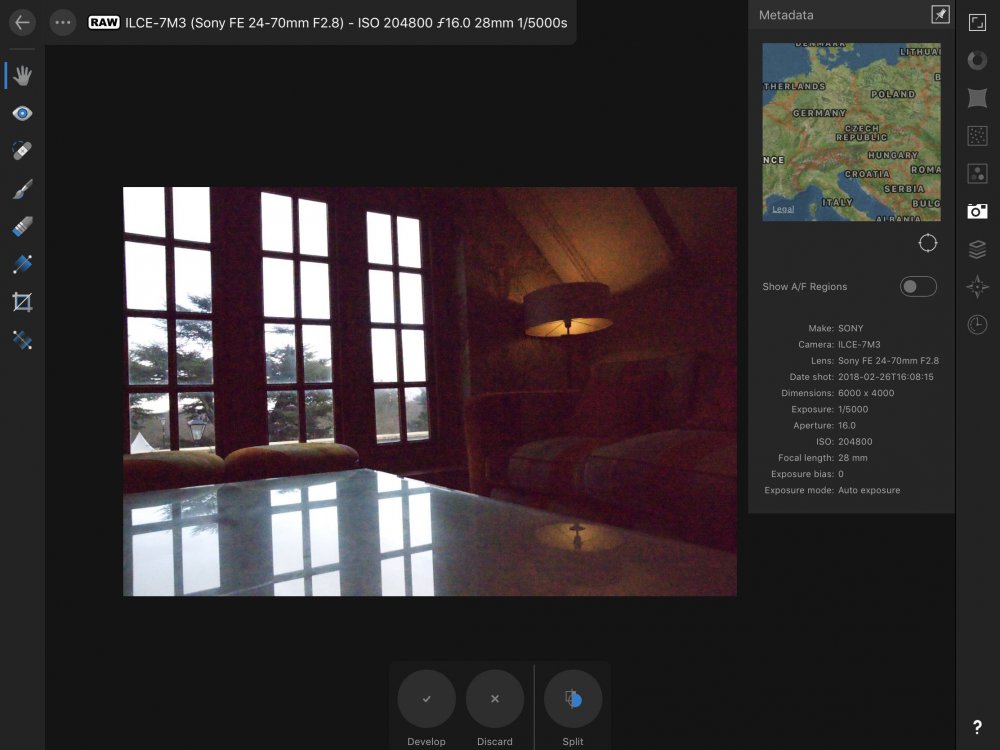Click the RAW badge in title
Viewport: 1000px width, 750px height.
(x=104, y=22)
